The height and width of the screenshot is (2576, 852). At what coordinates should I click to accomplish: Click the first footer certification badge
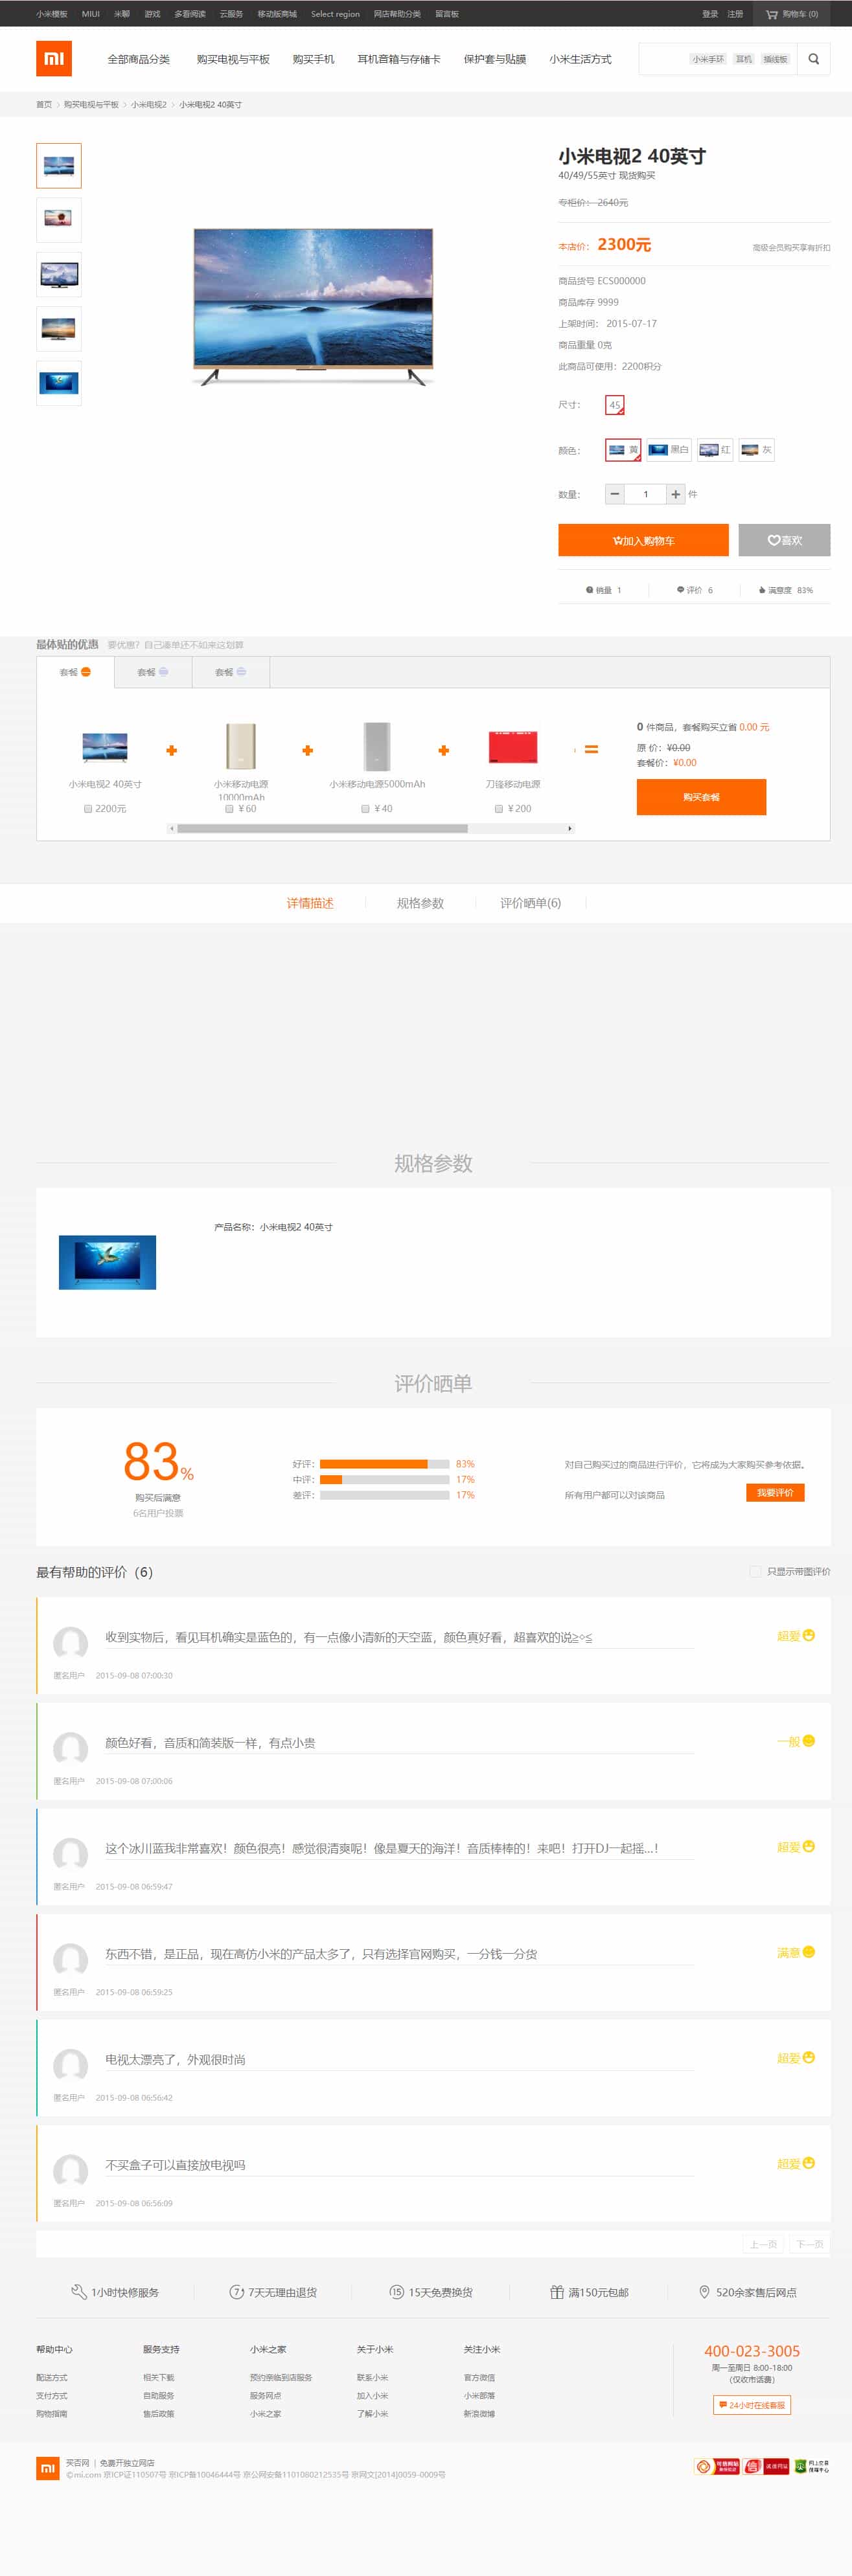coord(717,2466)
